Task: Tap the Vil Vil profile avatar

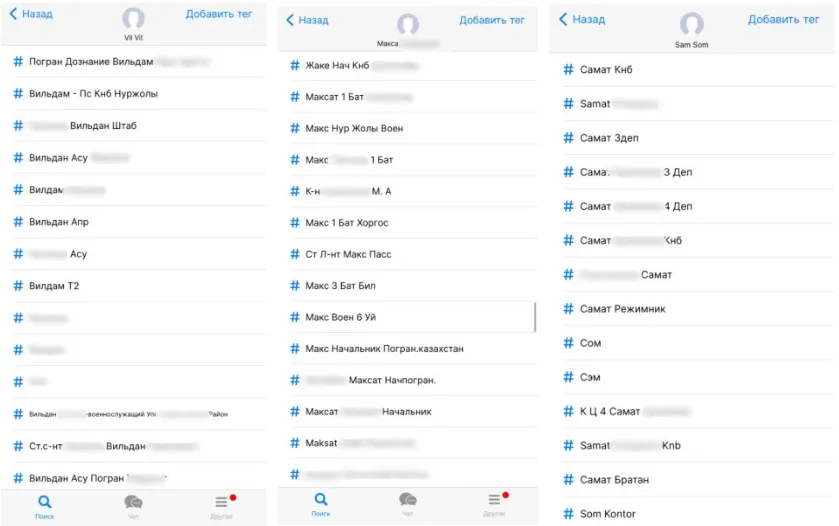Action: click(133, 18)
